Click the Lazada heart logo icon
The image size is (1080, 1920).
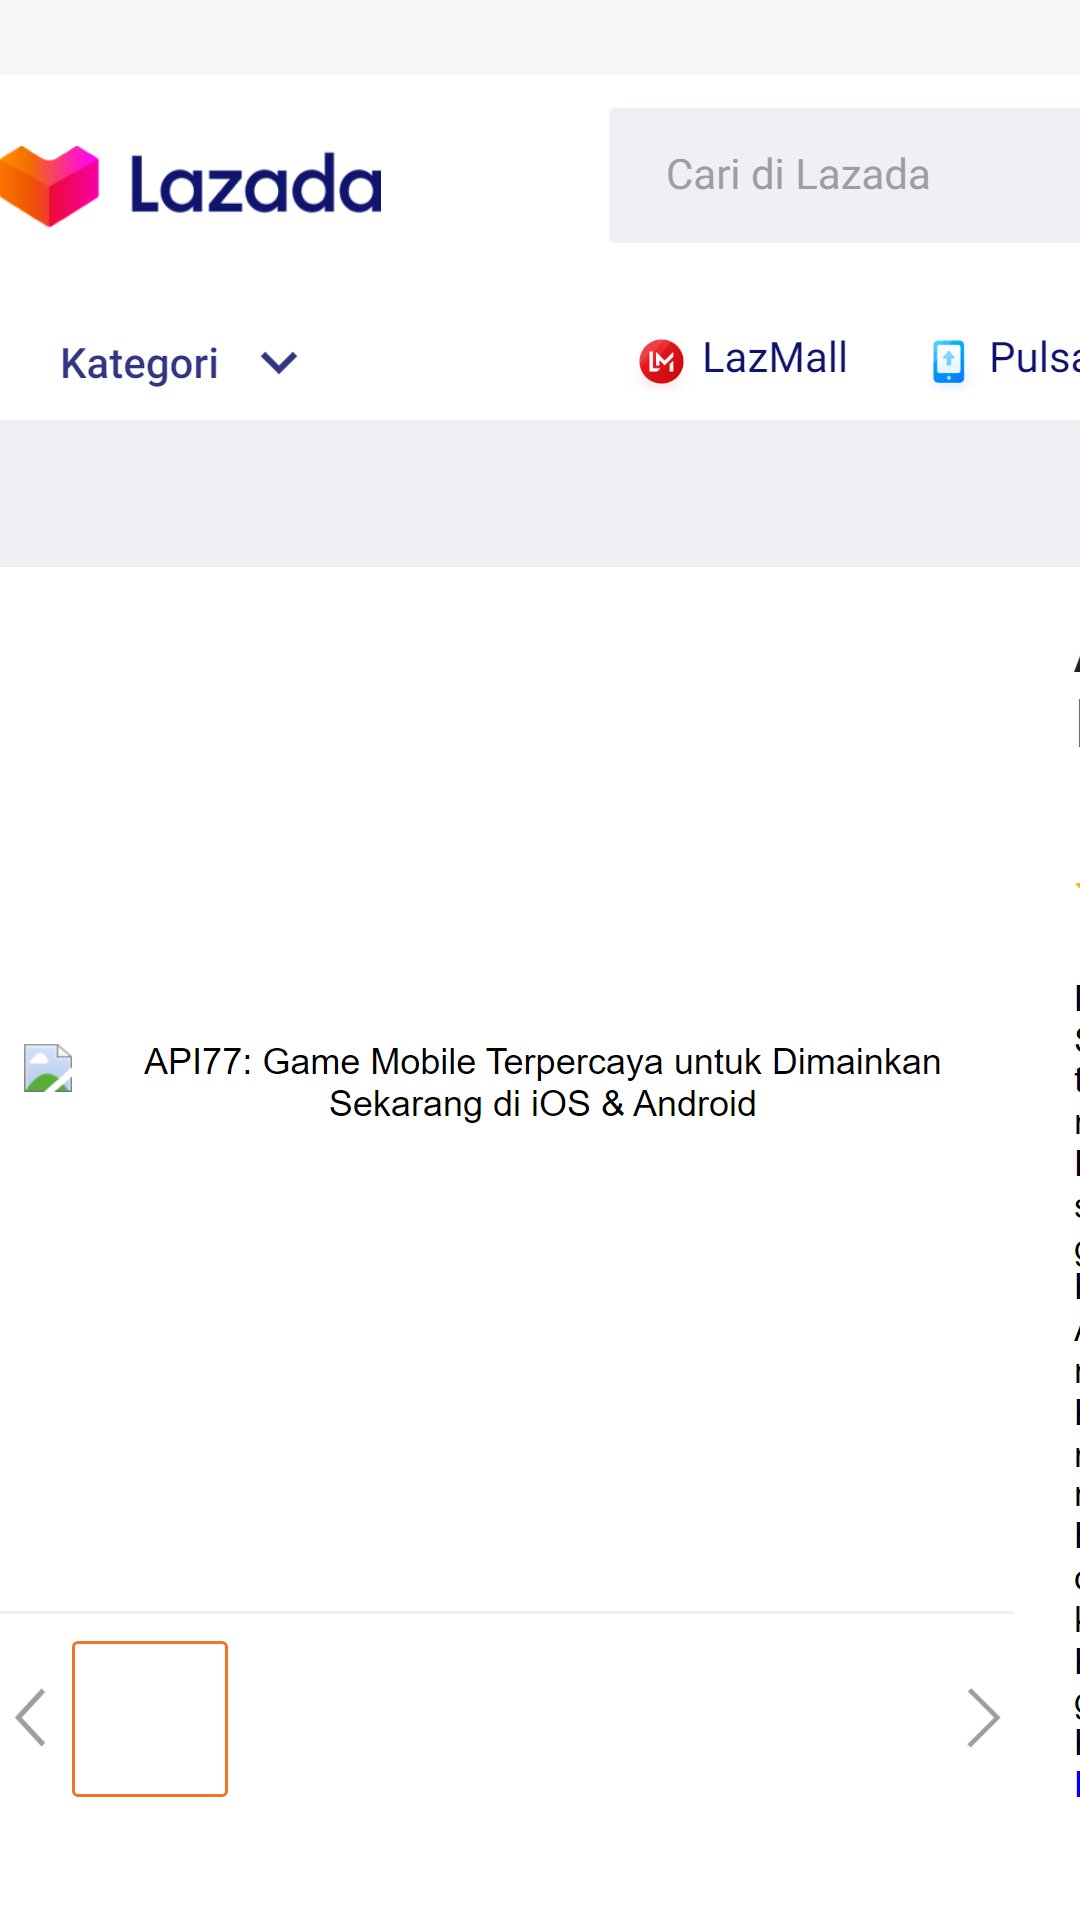point(48,186)
